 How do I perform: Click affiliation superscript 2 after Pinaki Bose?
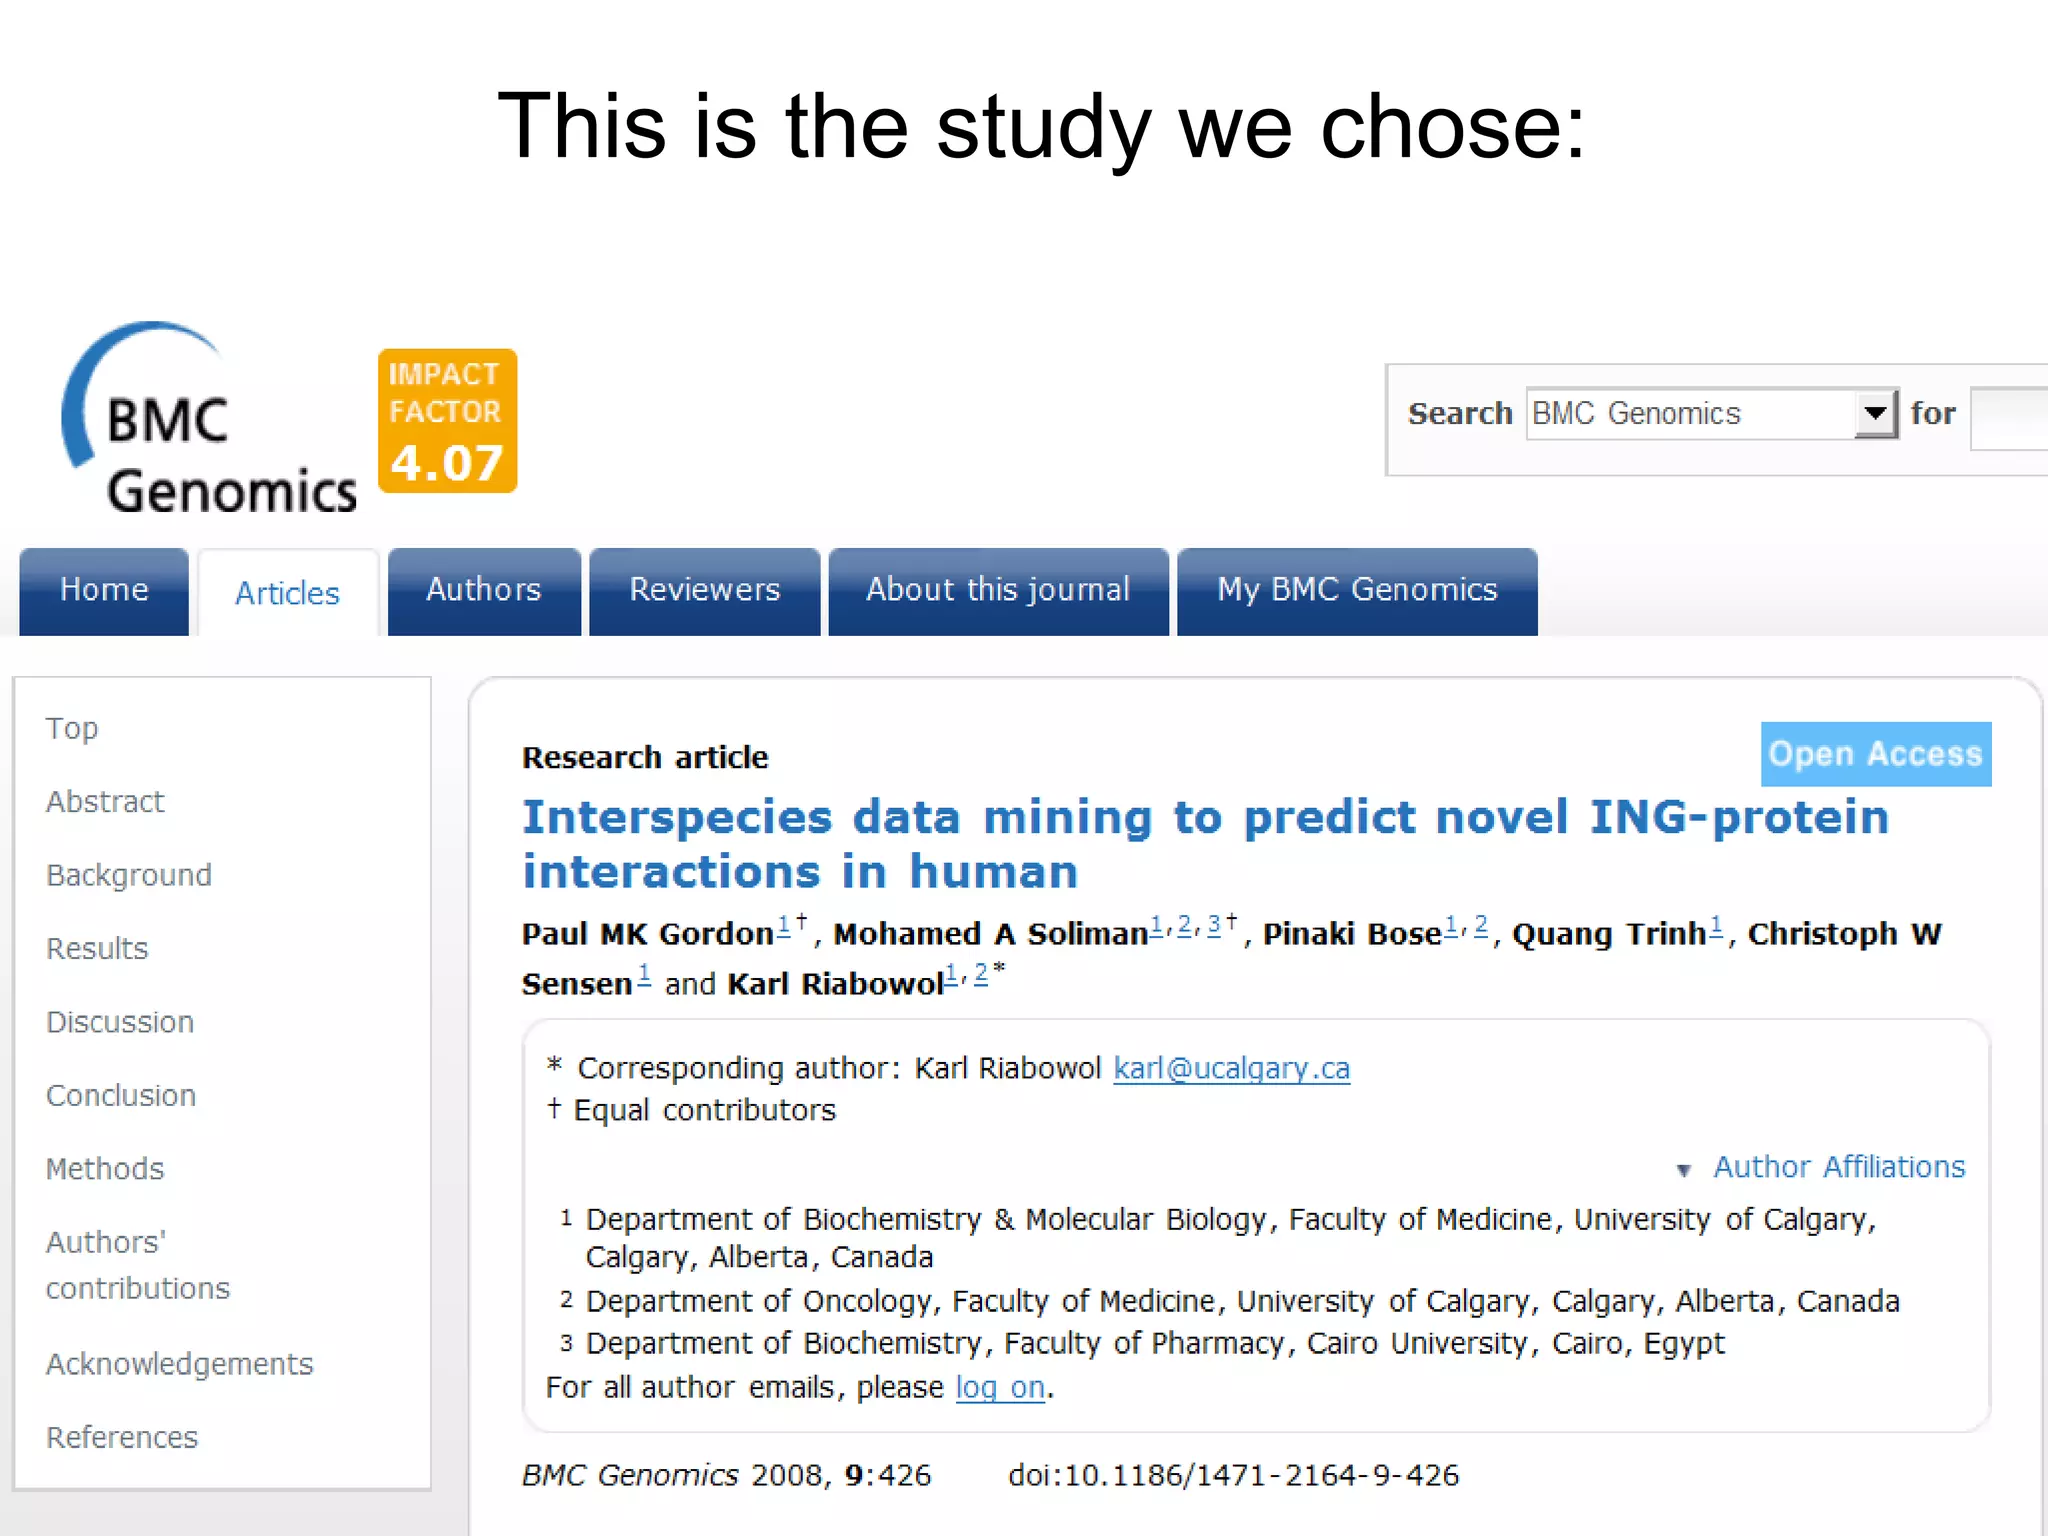1481,925
